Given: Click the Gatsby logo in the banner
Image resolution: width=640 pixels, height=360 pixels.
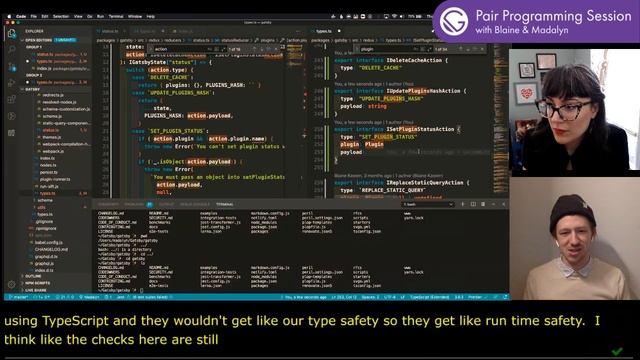Looking at the screenshot, I should 453,21.
